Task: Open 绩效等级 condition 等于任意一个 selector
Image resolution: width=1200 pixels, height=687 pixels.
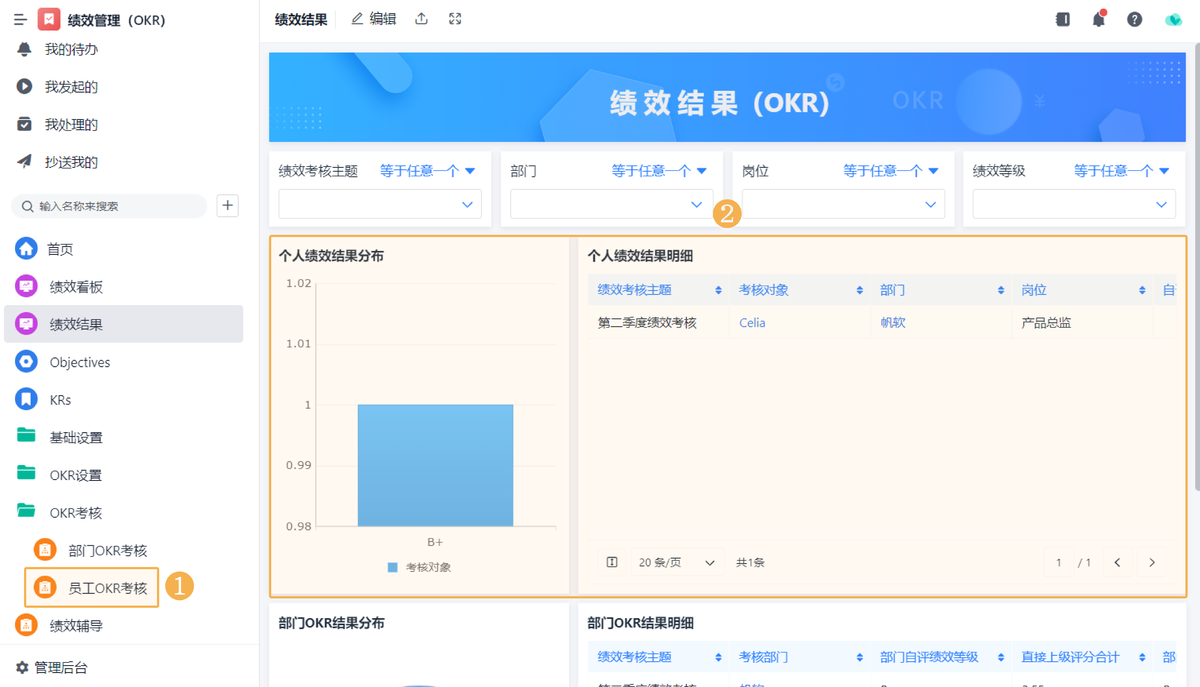Action: pyautogui.click(x=1121, y=171)
